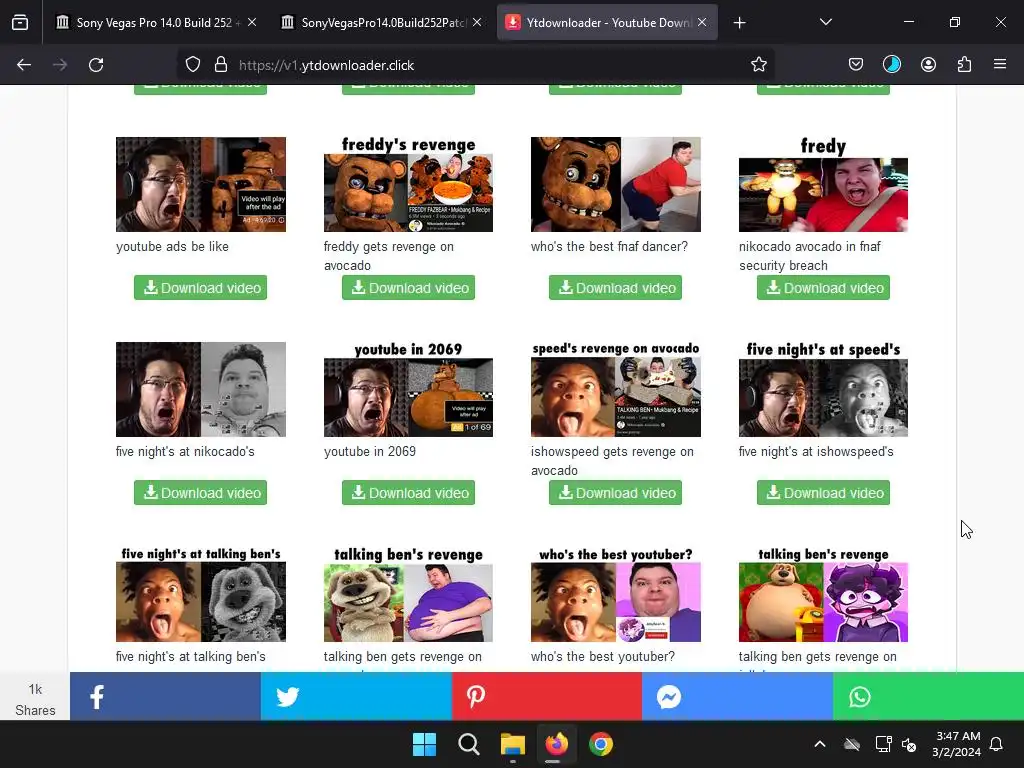Download 'five night's at ishowspeed's' video
The height and width of the screenshot is (768, 1024).
(x=823, y=493)
